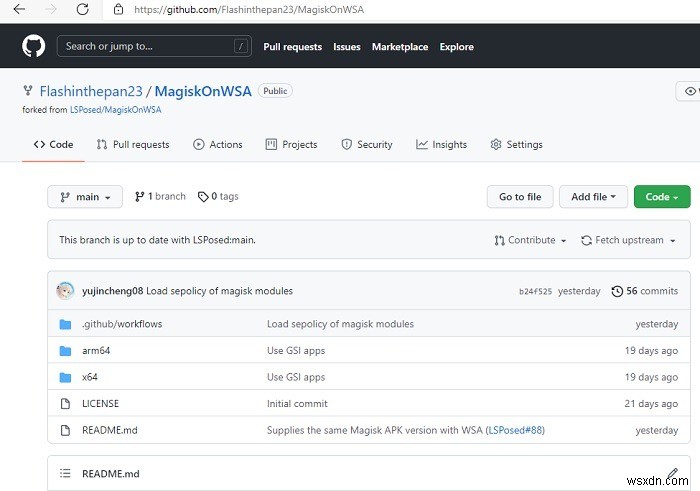Click the '21 days ago' LICENSE timestamp
Image resolution: width=700 pixels, height=491 pixels.
[651, 404]
